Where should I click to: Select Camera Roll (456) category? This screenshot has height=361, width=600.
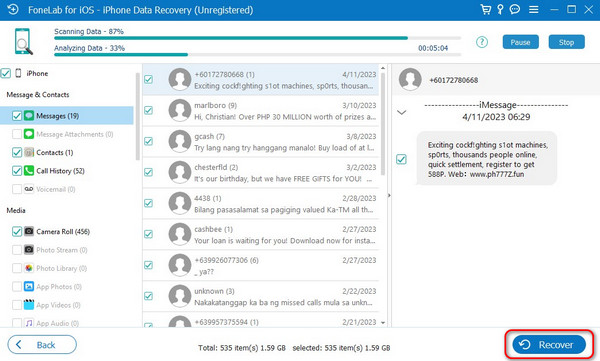point(63,231)
